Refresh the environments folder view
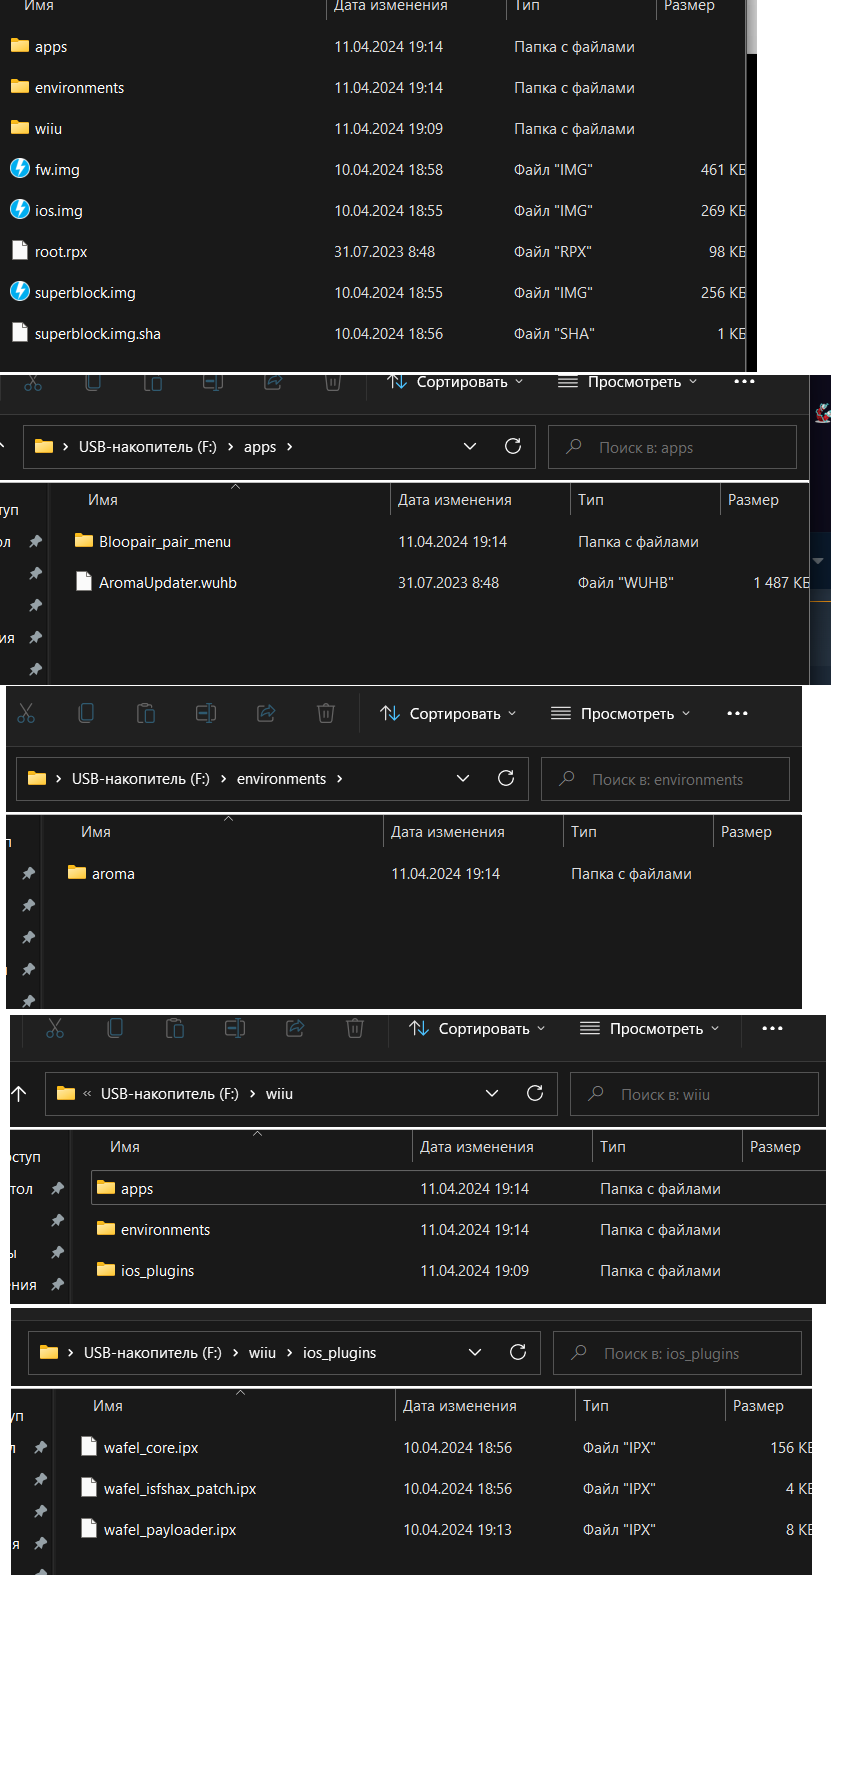Screen dimensions: 860x1768 [x=506, y=778]
